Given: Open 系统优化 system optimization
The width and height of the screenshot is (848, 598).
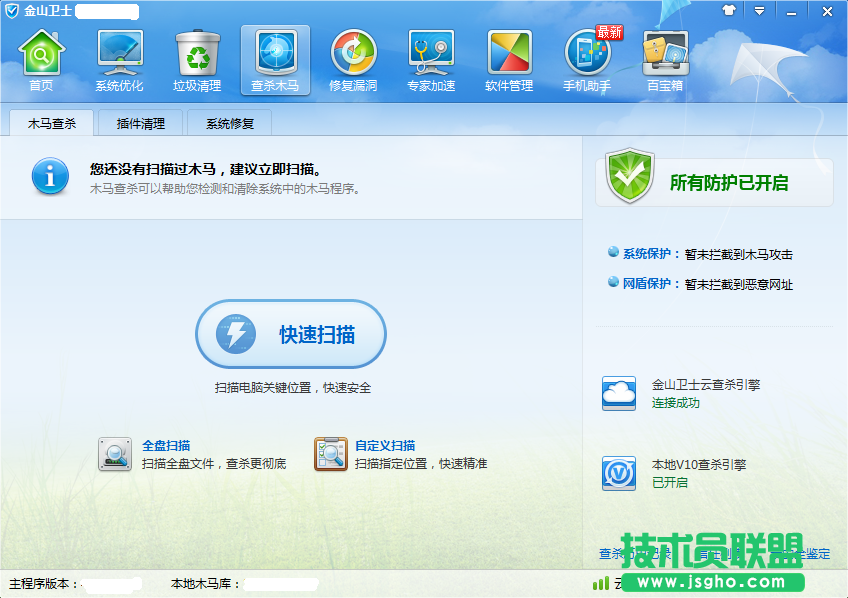Looking at the screenshot, I should pos(119,60).
